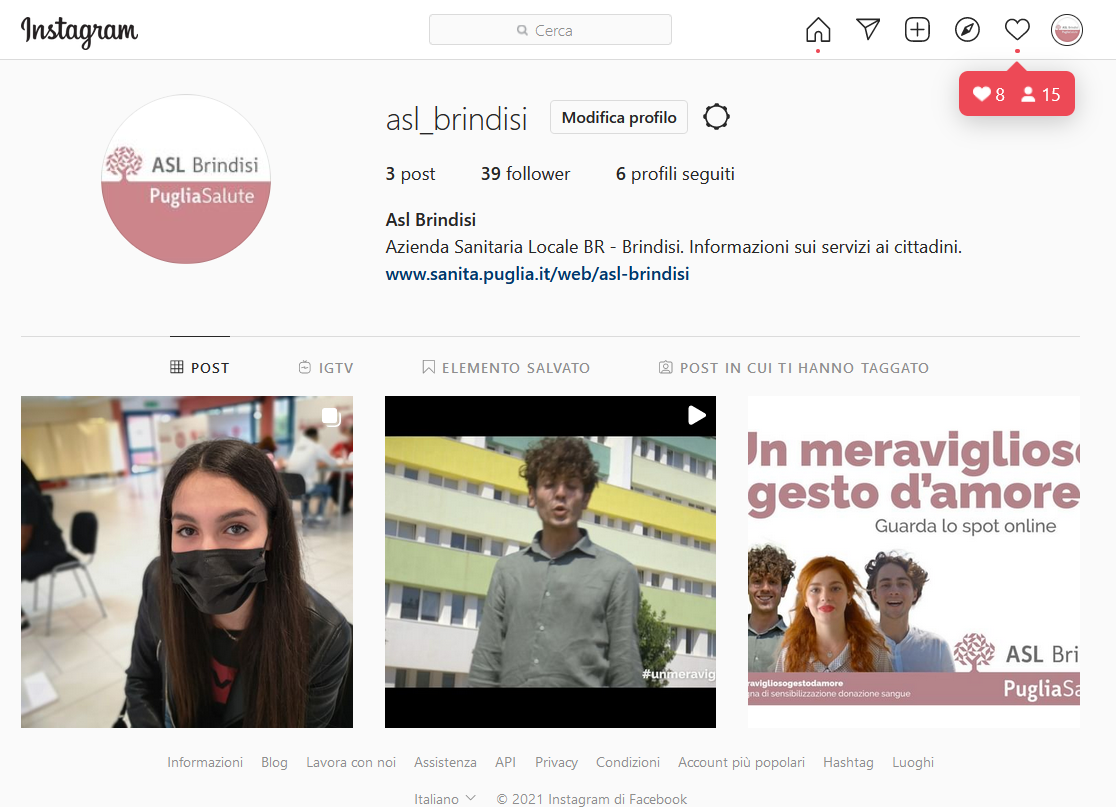This screenshot has width=1116, height=807.
Task: Click Modifica profilo button
Action: click(618, 117)
